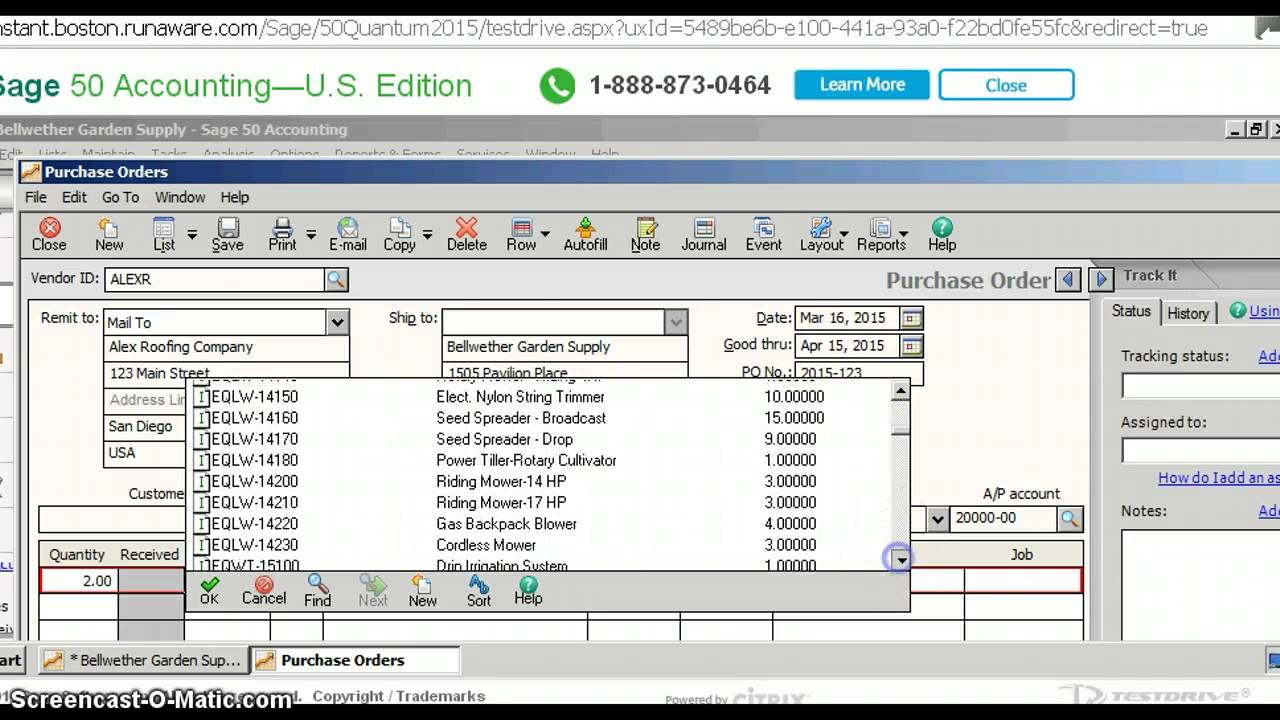Open the Copy button dropdown arrow
Screen dimensions: 1280x720
pos(427,235)
